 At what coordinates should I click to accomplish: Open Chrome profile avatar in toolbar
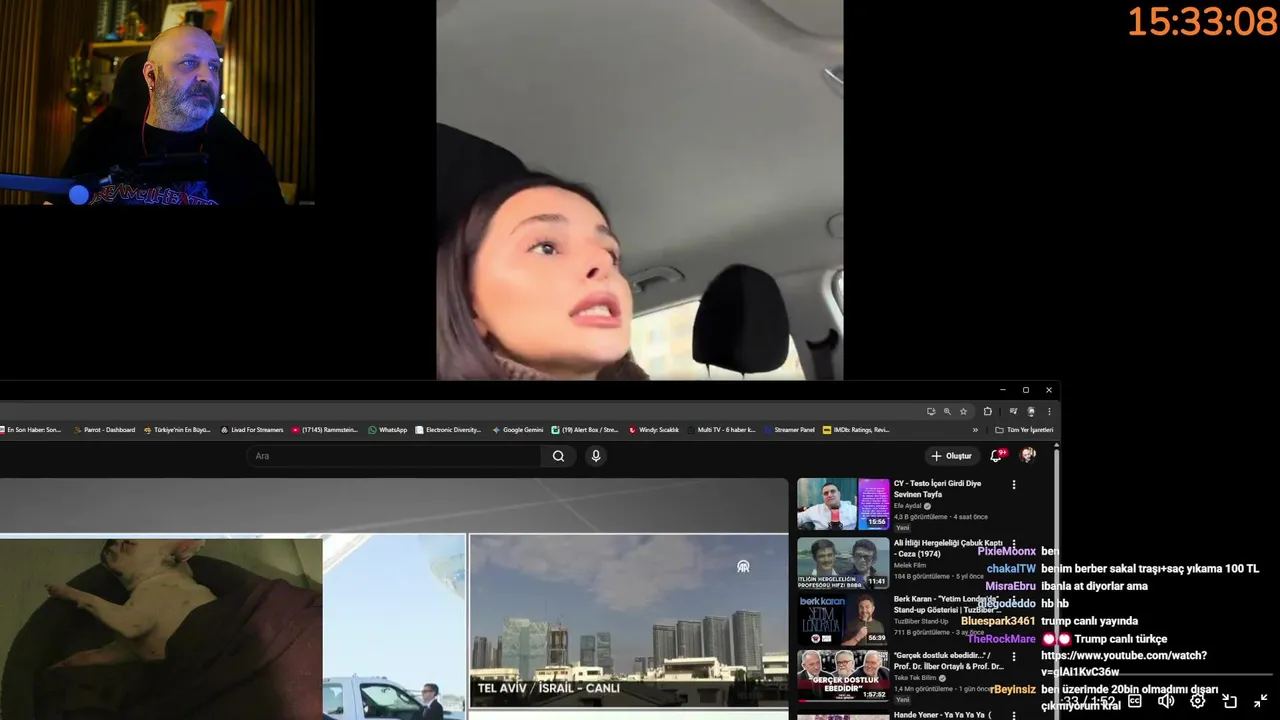click(1031, 411)
